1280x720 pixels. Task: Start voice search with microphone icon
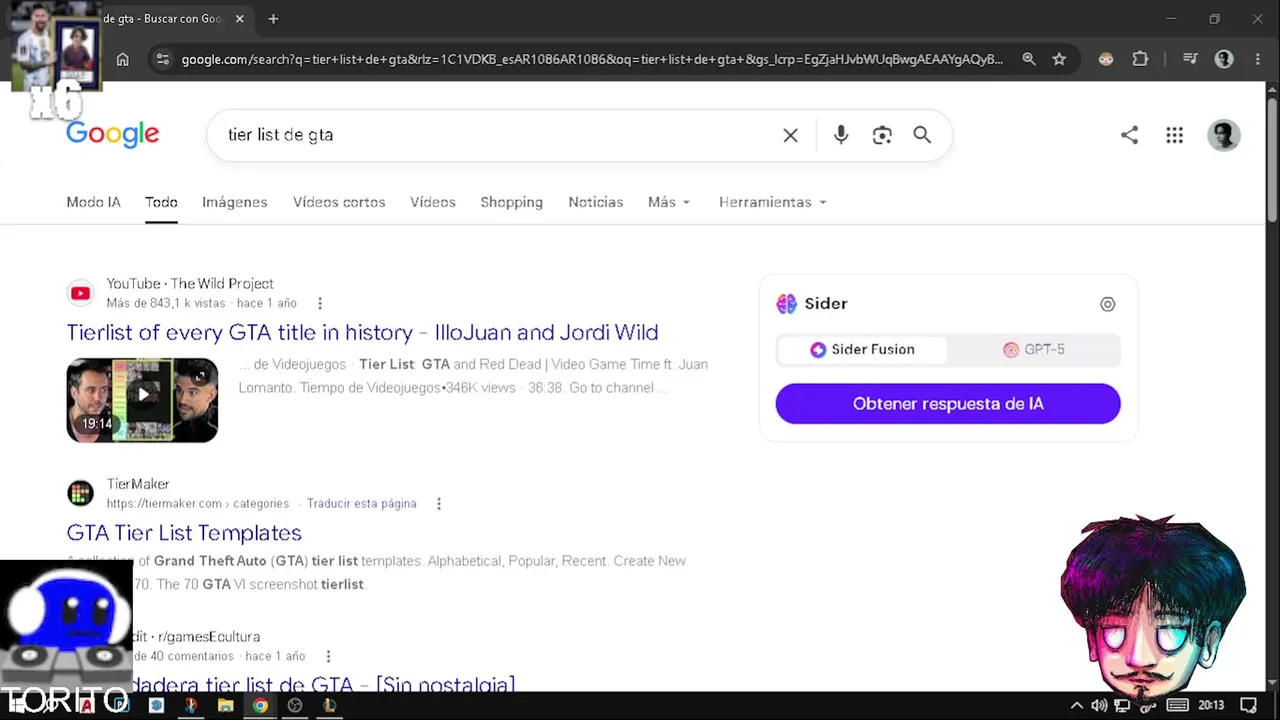point(841,135)
